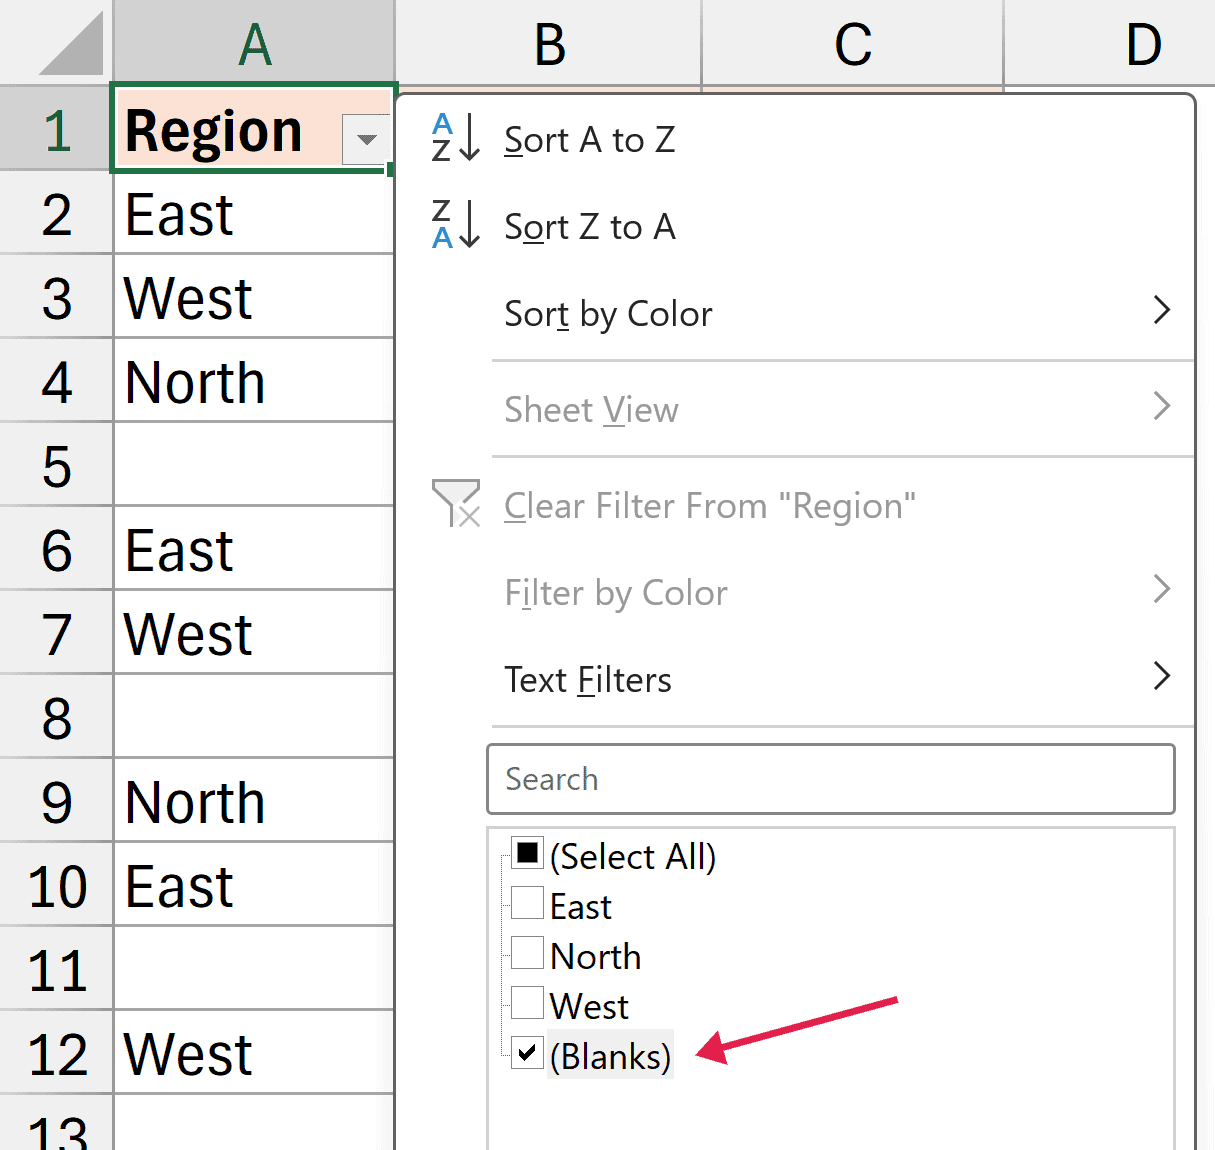Click the (Select All) label text
This screenshot has height=1150, width=1215.
coord(633,857)
